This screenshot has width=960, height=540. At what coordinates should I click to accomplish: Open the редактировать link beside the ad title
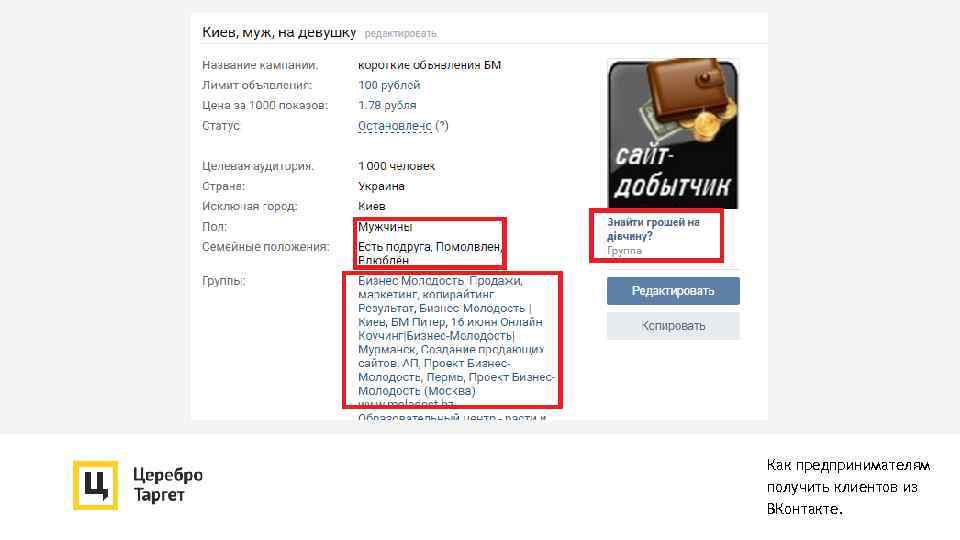coord(400,33)
